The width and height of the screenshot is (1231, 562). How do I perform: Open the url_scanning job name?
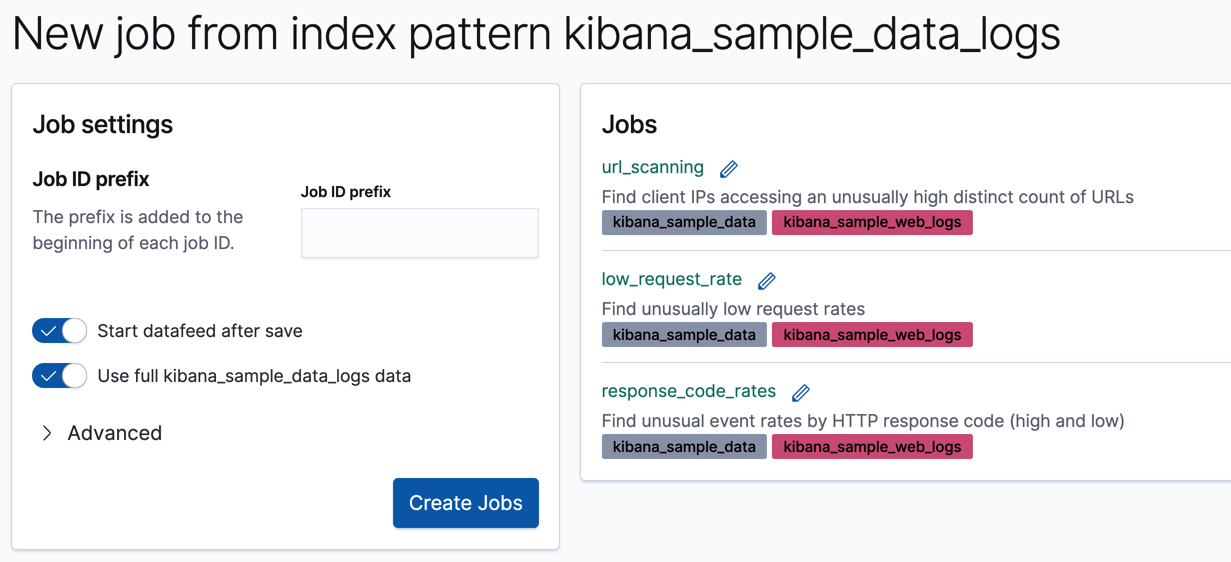(652, 168)
